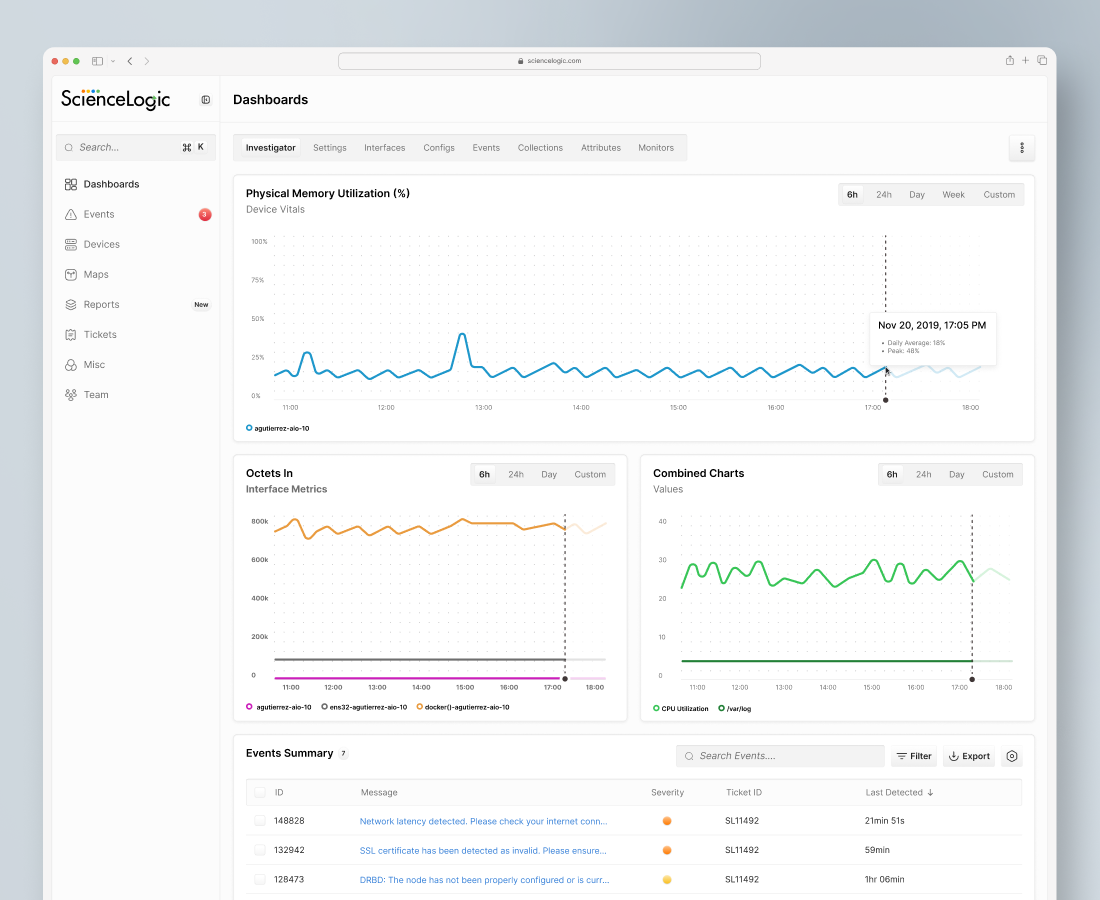Expand the browser sidebar dropdown chevron
Screen dimensions: 1100x900
[x=113, y=61]
